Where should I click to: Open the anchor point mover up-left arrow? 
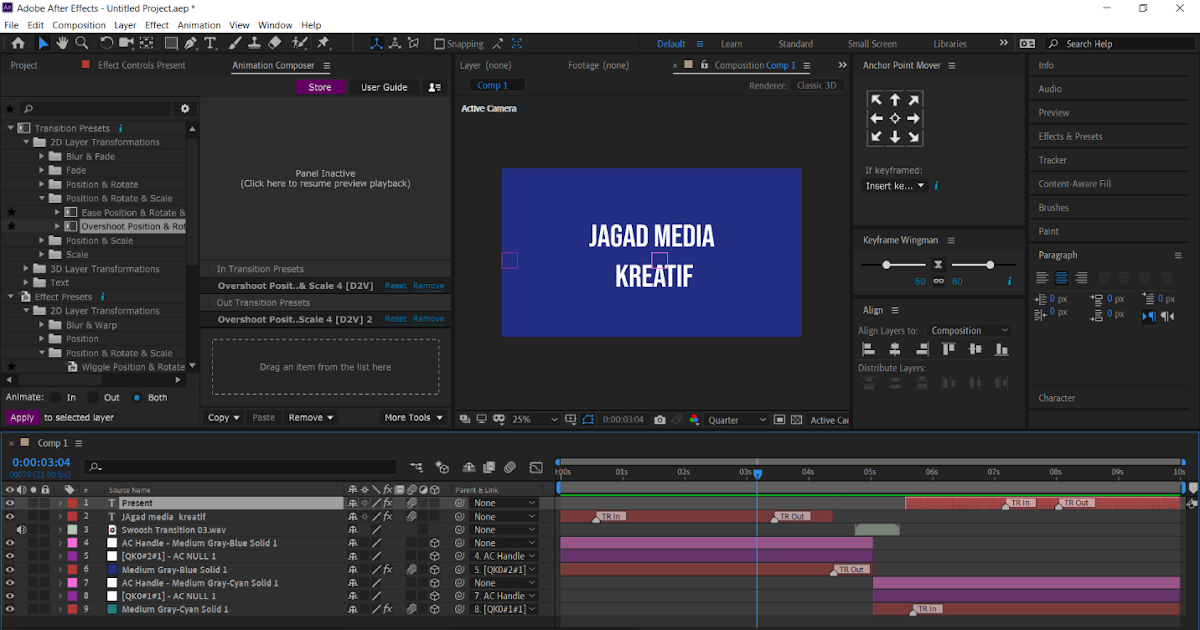[x=877, y=99]
